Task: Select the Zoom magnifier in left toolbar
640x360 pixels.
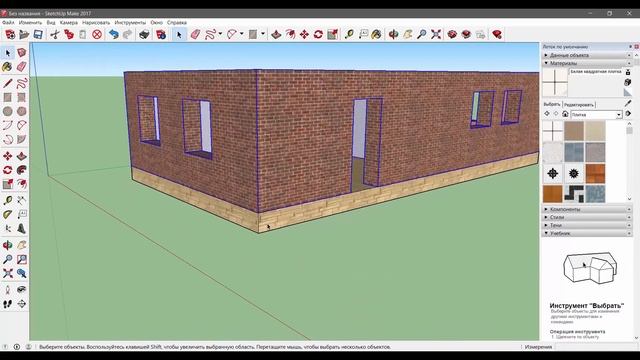Action: coord(7,259)
